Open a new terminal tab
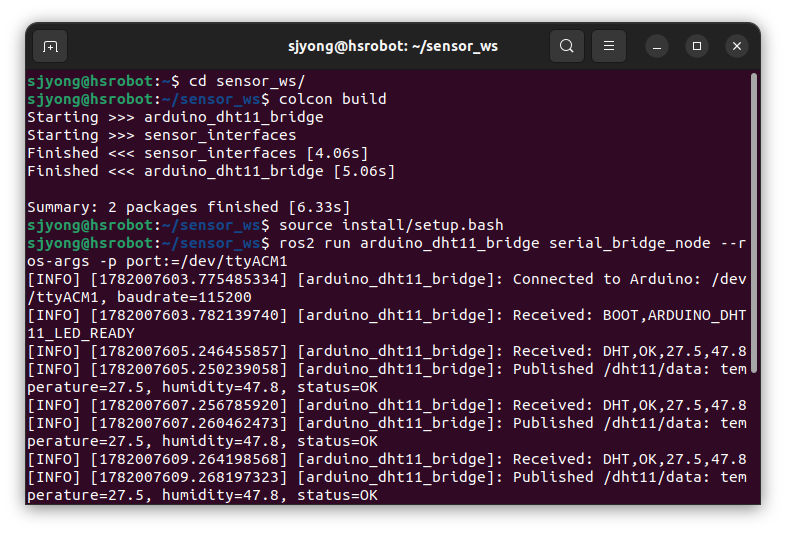 pos(50,47)
